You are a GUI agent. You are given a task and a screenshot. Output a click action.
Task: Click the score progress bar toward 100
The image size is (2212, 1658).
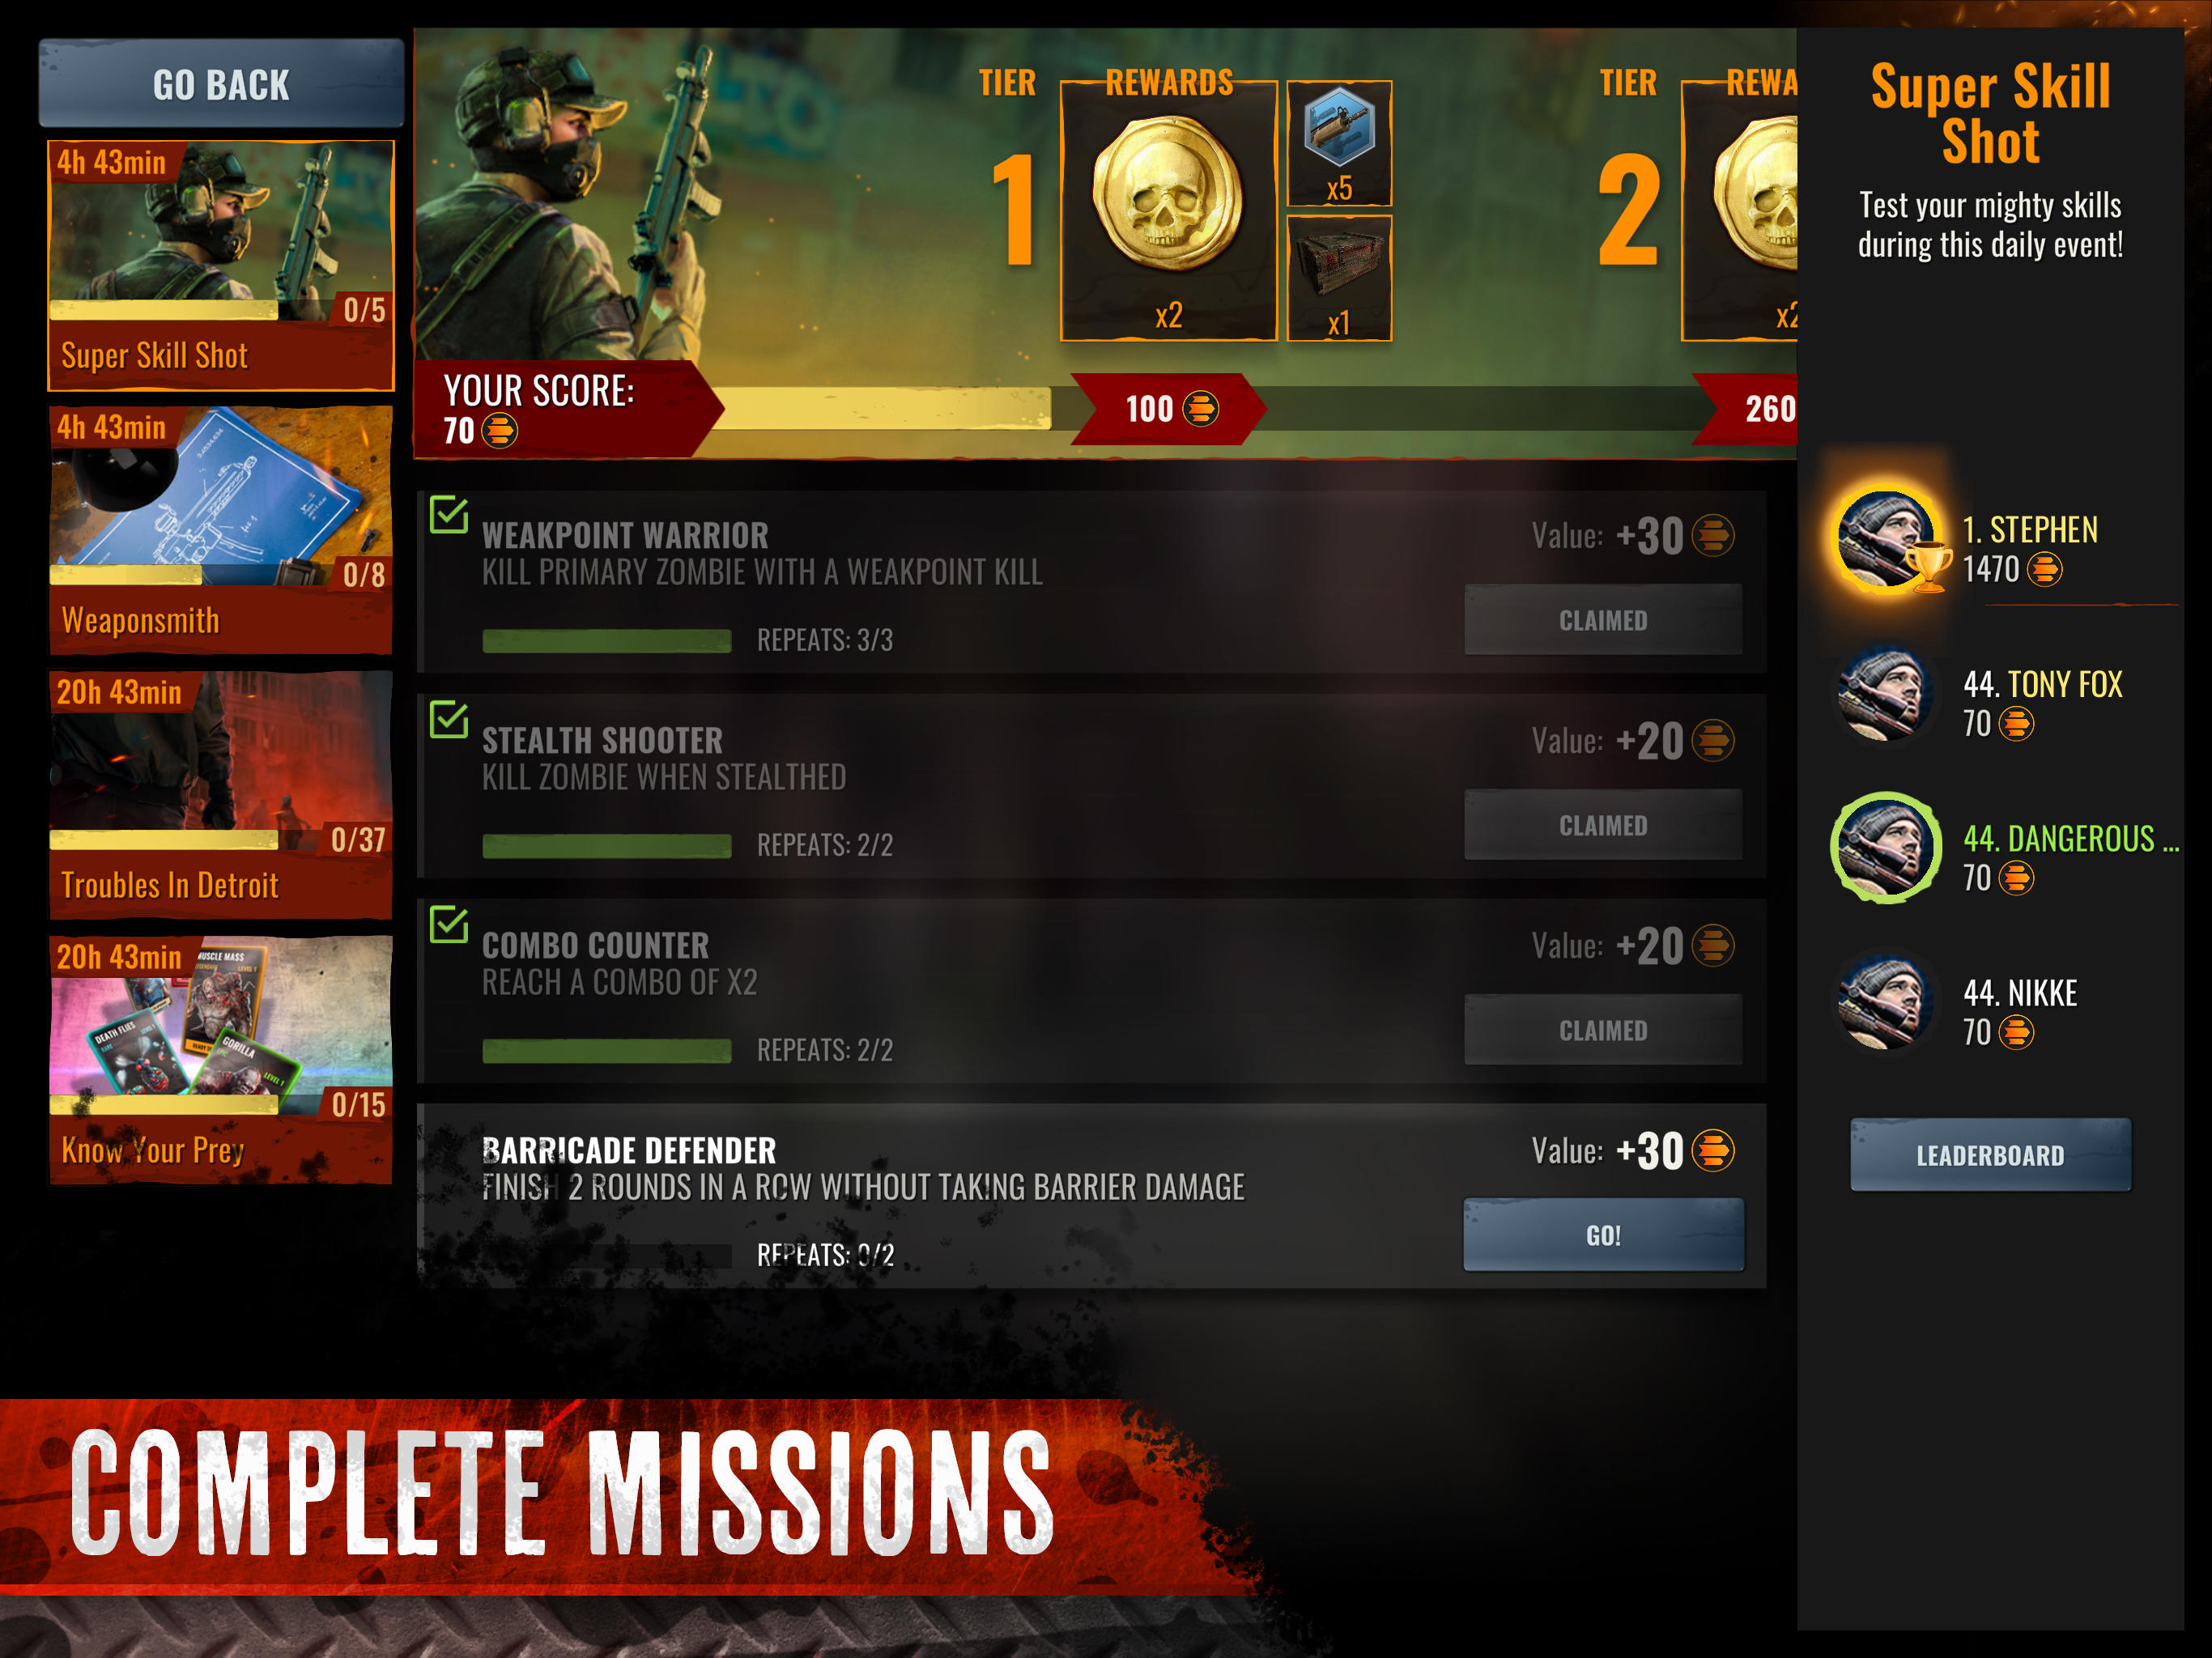pyautogui.click(x=890, y=408)
